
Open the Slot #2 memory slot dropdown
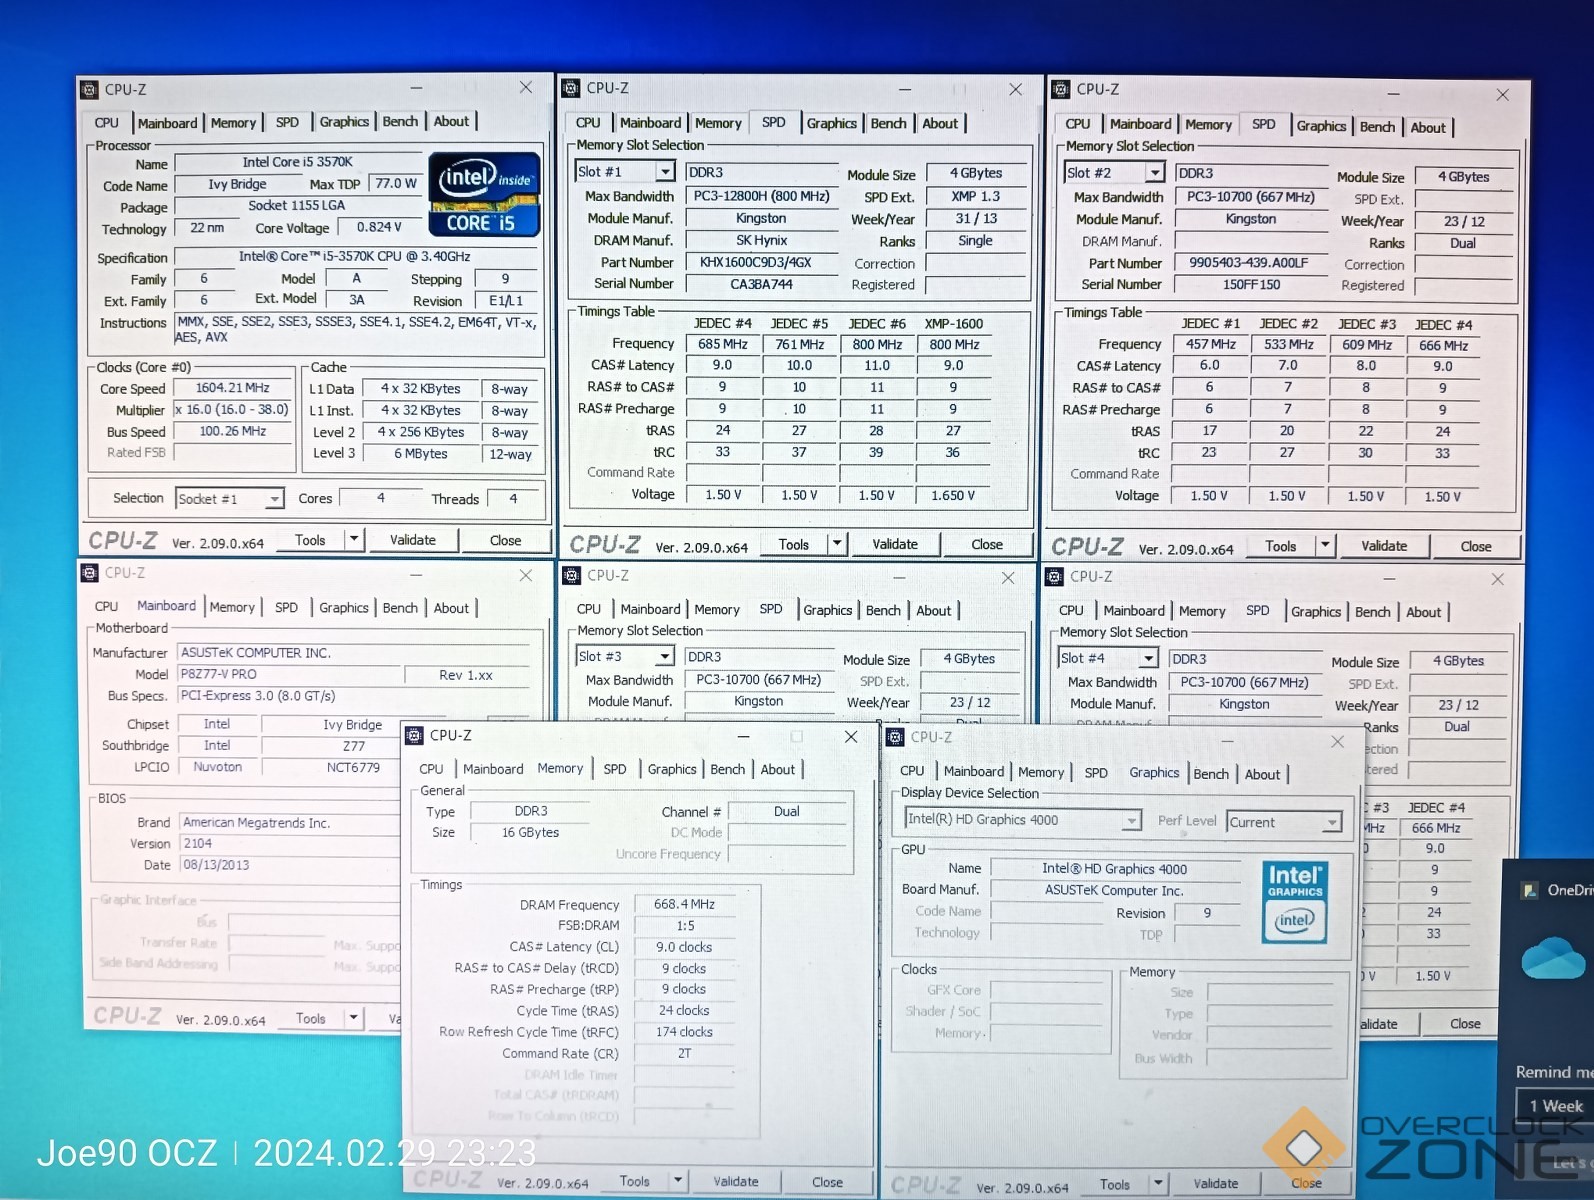(x=1154, y=173)
